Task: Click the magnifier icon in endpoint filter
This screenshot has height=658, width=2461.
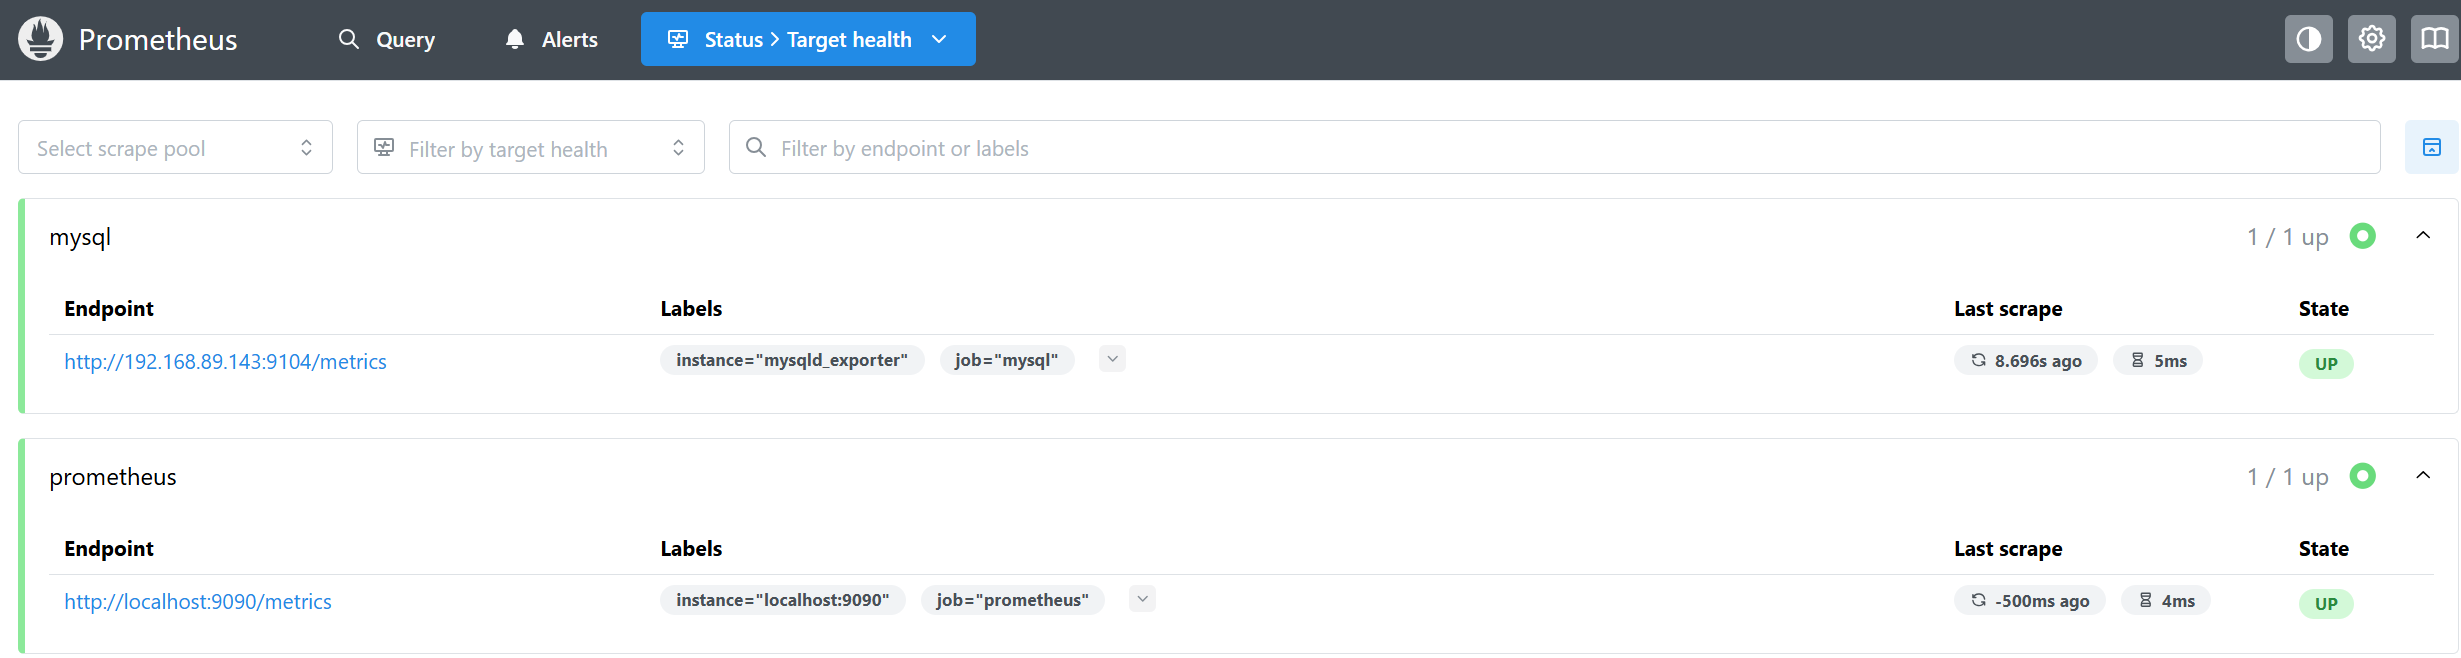Action: tap(756, 148)
